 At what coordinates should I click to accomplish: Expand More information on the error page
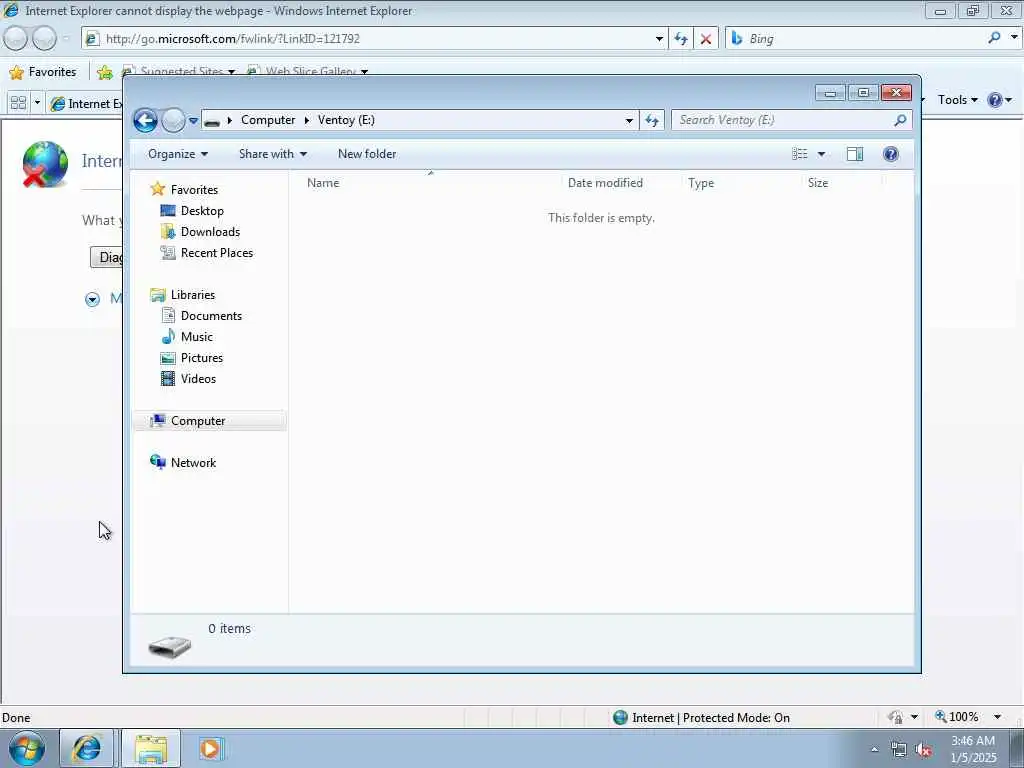click(92, 300)
